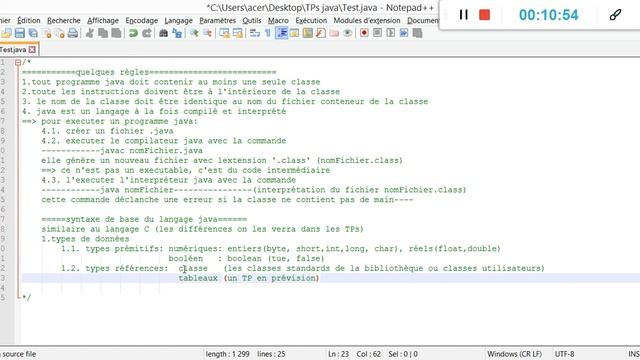Toggle synchronized horizontal scrolling icon
Viewport: 640px width, 360px height.
pyautogui.click(x=238, y=33)
